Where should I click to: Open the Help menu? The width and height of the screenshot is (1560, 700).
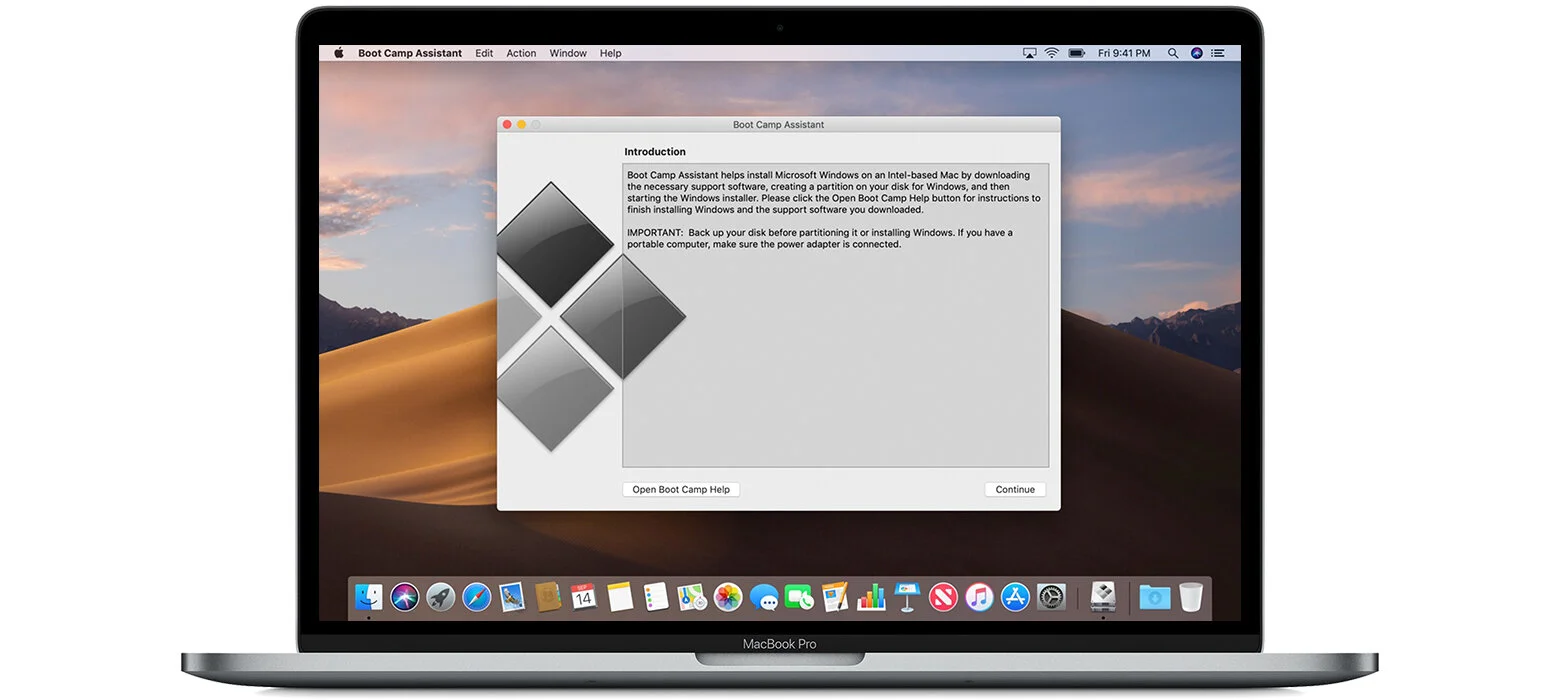[610, 53]
